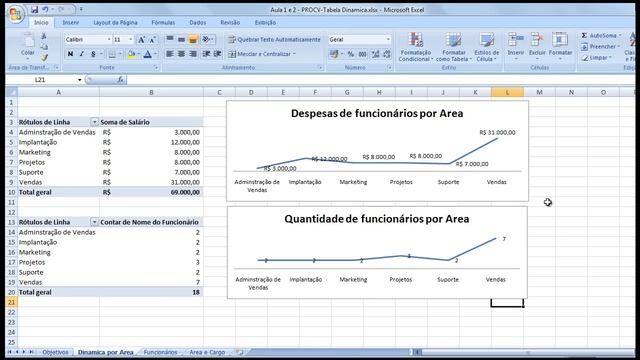Toggle bottom vertical alignment

point(193,39)
